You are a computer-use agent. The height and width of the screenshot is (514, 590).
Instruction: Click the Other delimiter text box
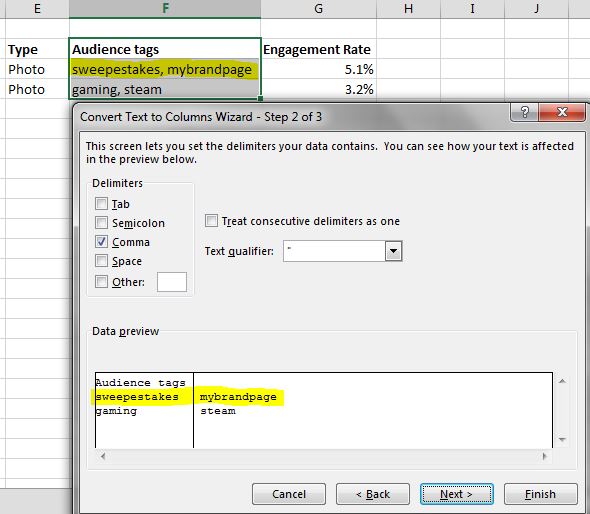pos(172,282)
